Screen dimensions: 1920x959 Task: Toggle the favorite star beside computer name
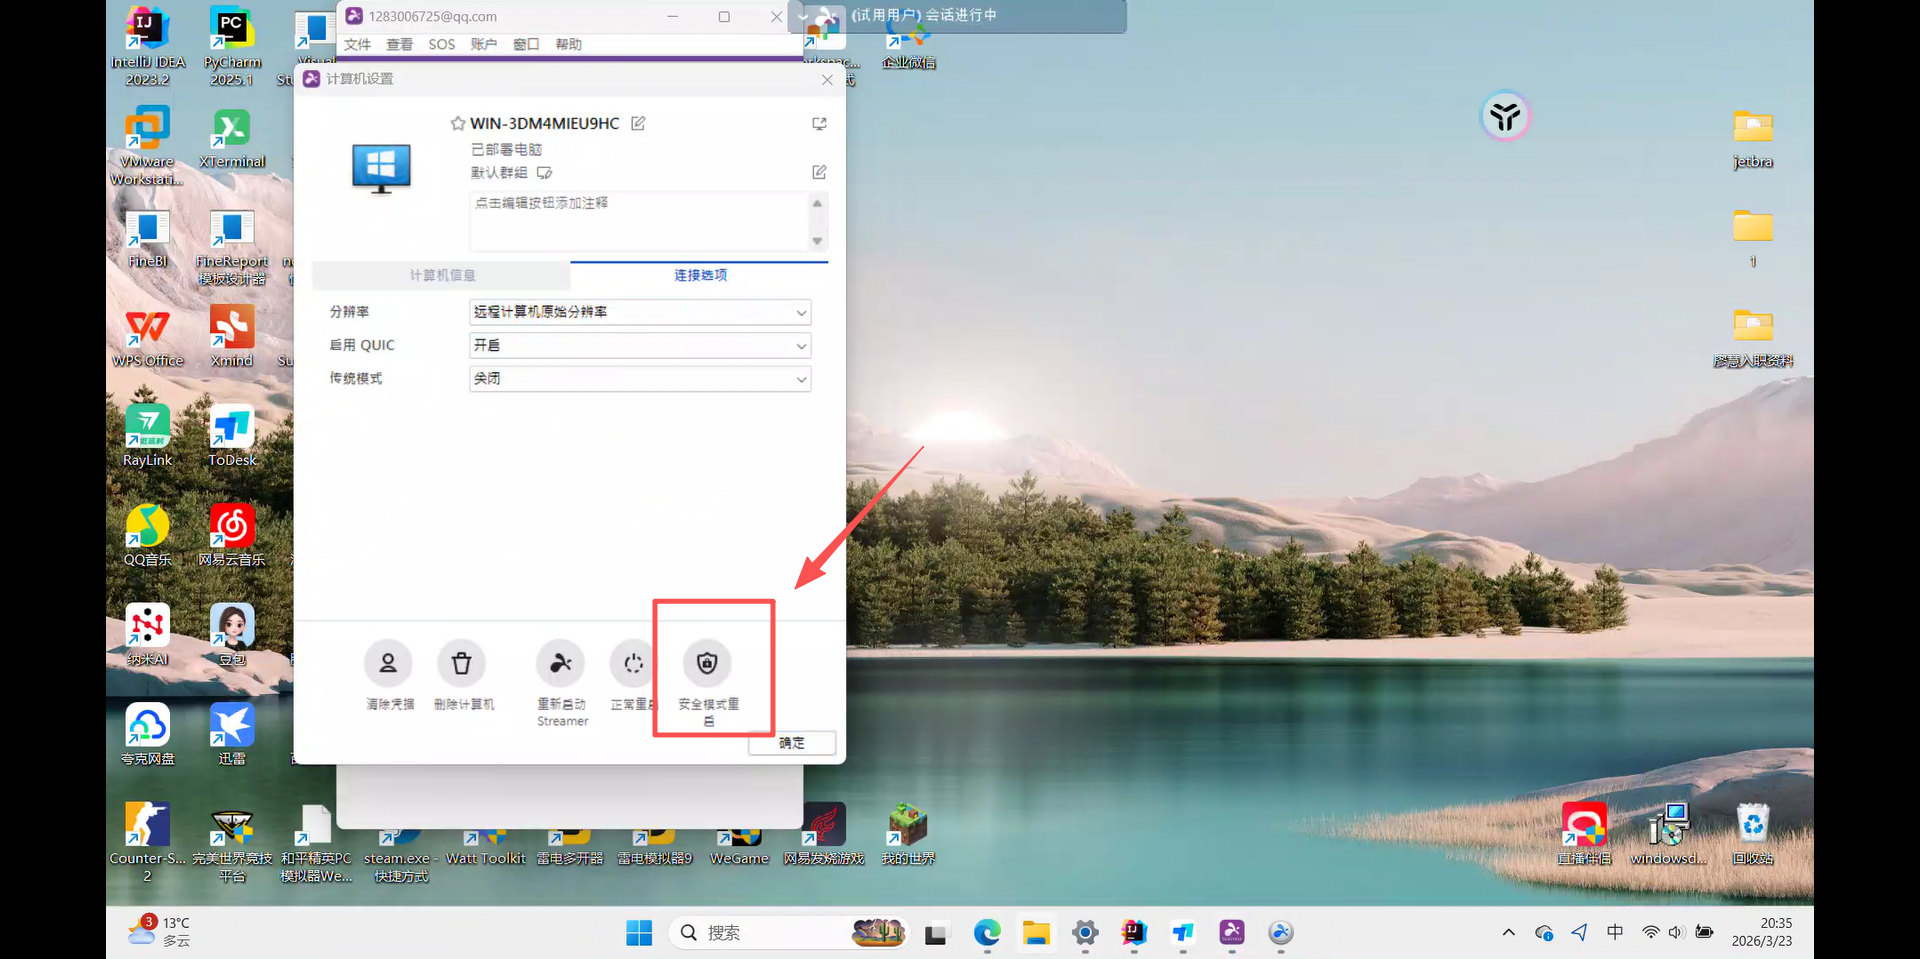point(457,123)
